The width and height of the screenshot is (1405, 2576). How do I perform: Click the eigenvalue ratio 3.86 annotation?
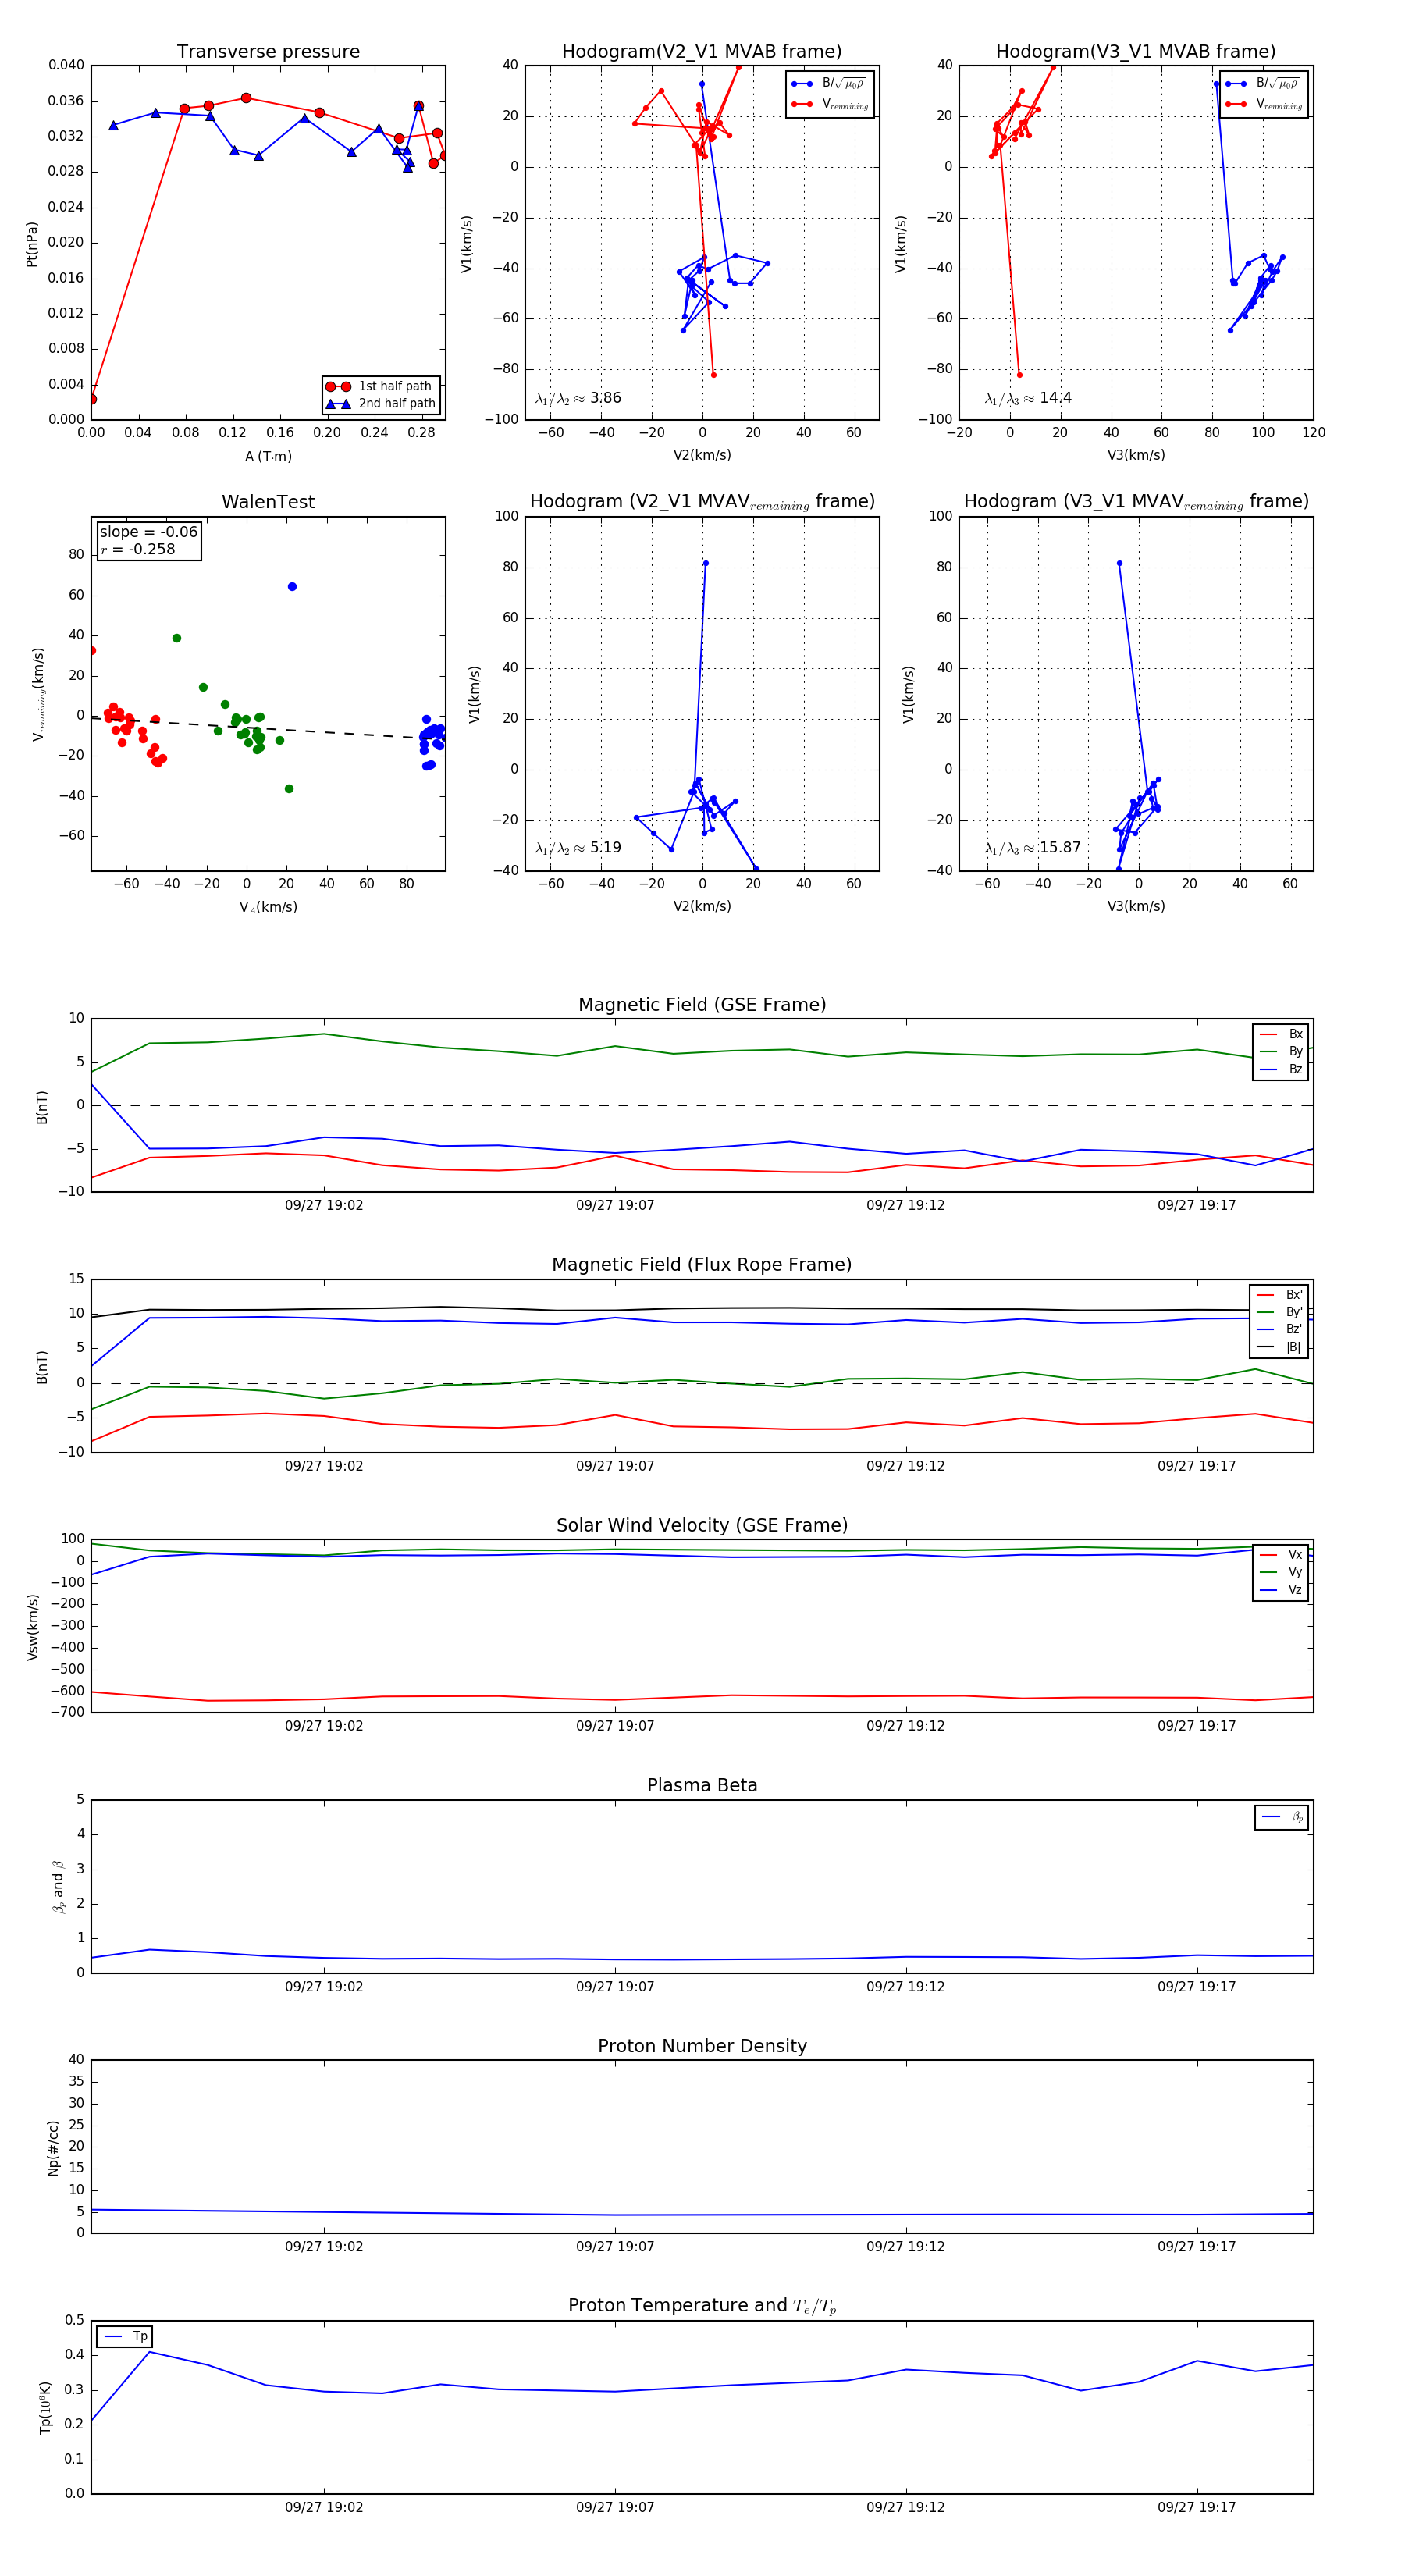[578, 398]
